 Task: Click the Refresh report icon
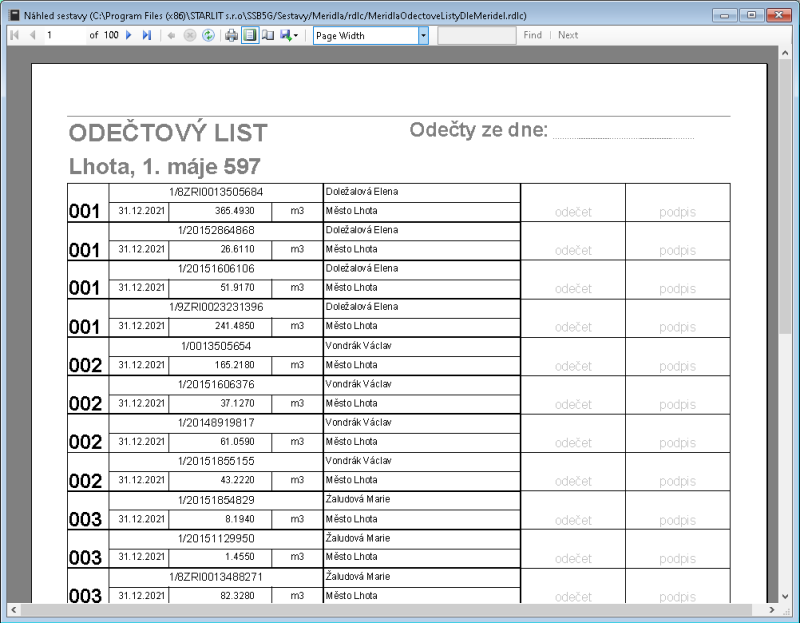tap(208, 34)
